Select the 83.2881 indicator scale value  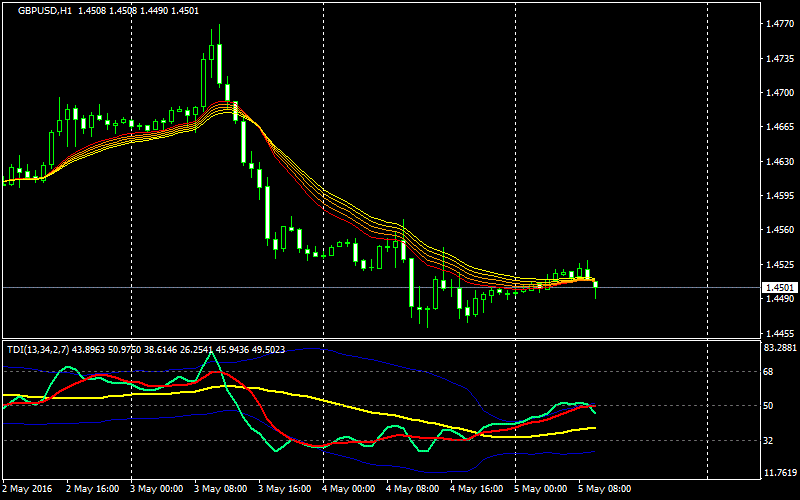tap(780, 348)
